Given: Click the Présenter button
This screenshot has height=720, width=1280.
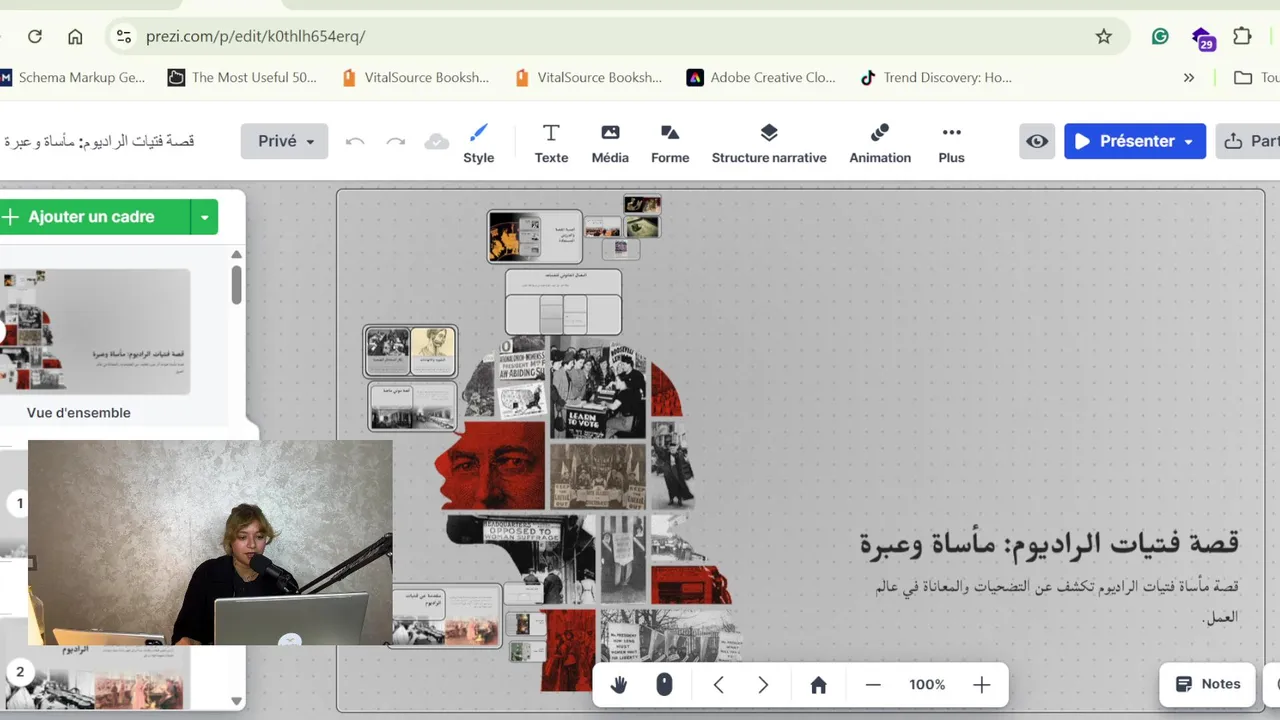Looking at the screenshot, I should (1124, 141).
